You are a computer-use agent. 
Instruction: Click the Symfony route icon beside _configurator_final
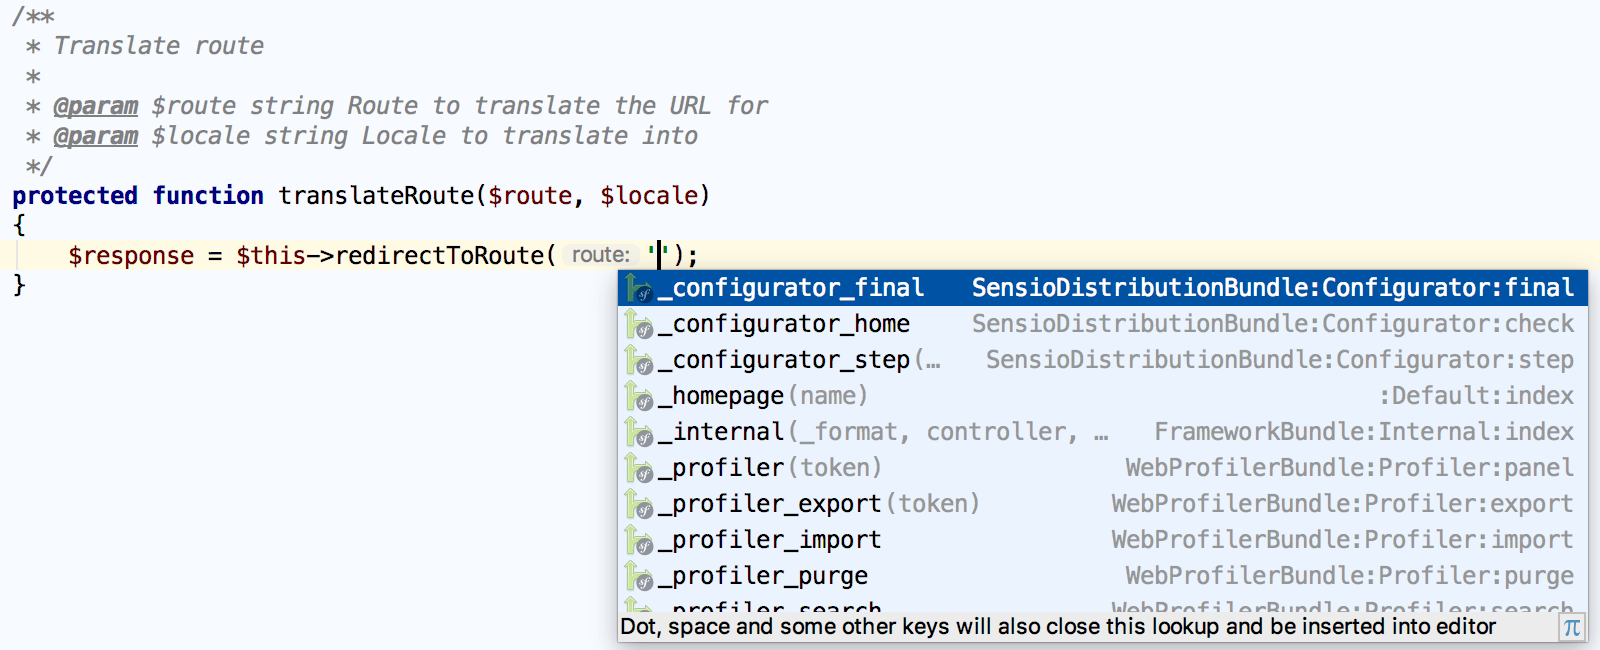pyautogui.click(x=640, y=289)
